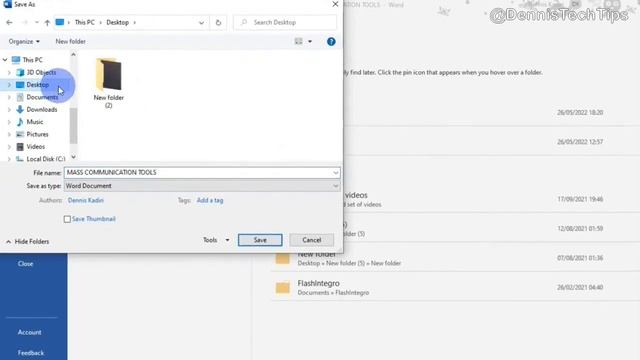Open the address bar history dropdown
640x360 pixels.
coord(201,23)
